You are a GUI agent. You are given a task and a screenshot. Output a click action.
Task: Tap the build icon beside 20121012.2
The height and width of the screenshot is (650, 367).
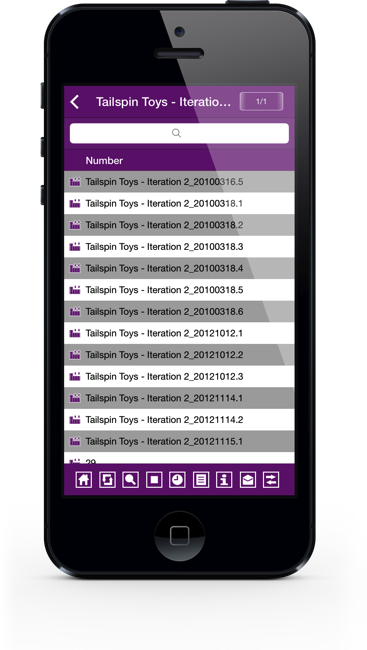pos(75,355)
